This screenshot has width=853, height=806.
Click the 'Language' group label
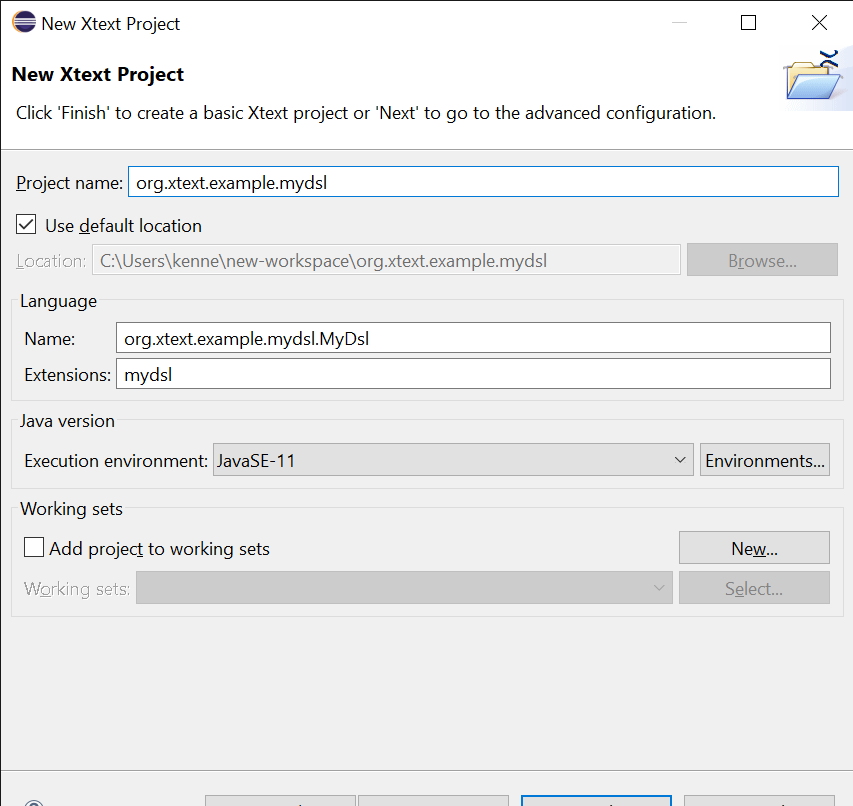click(58, 301)
